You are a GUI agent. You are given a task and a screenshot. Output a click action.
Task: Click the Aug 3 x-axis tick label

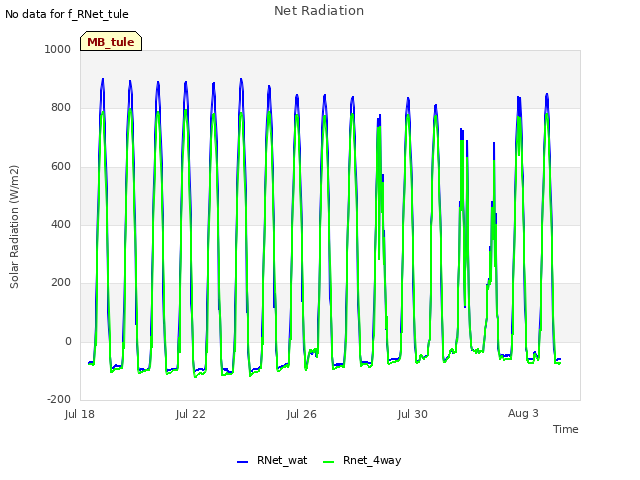(x=523, y=413)
